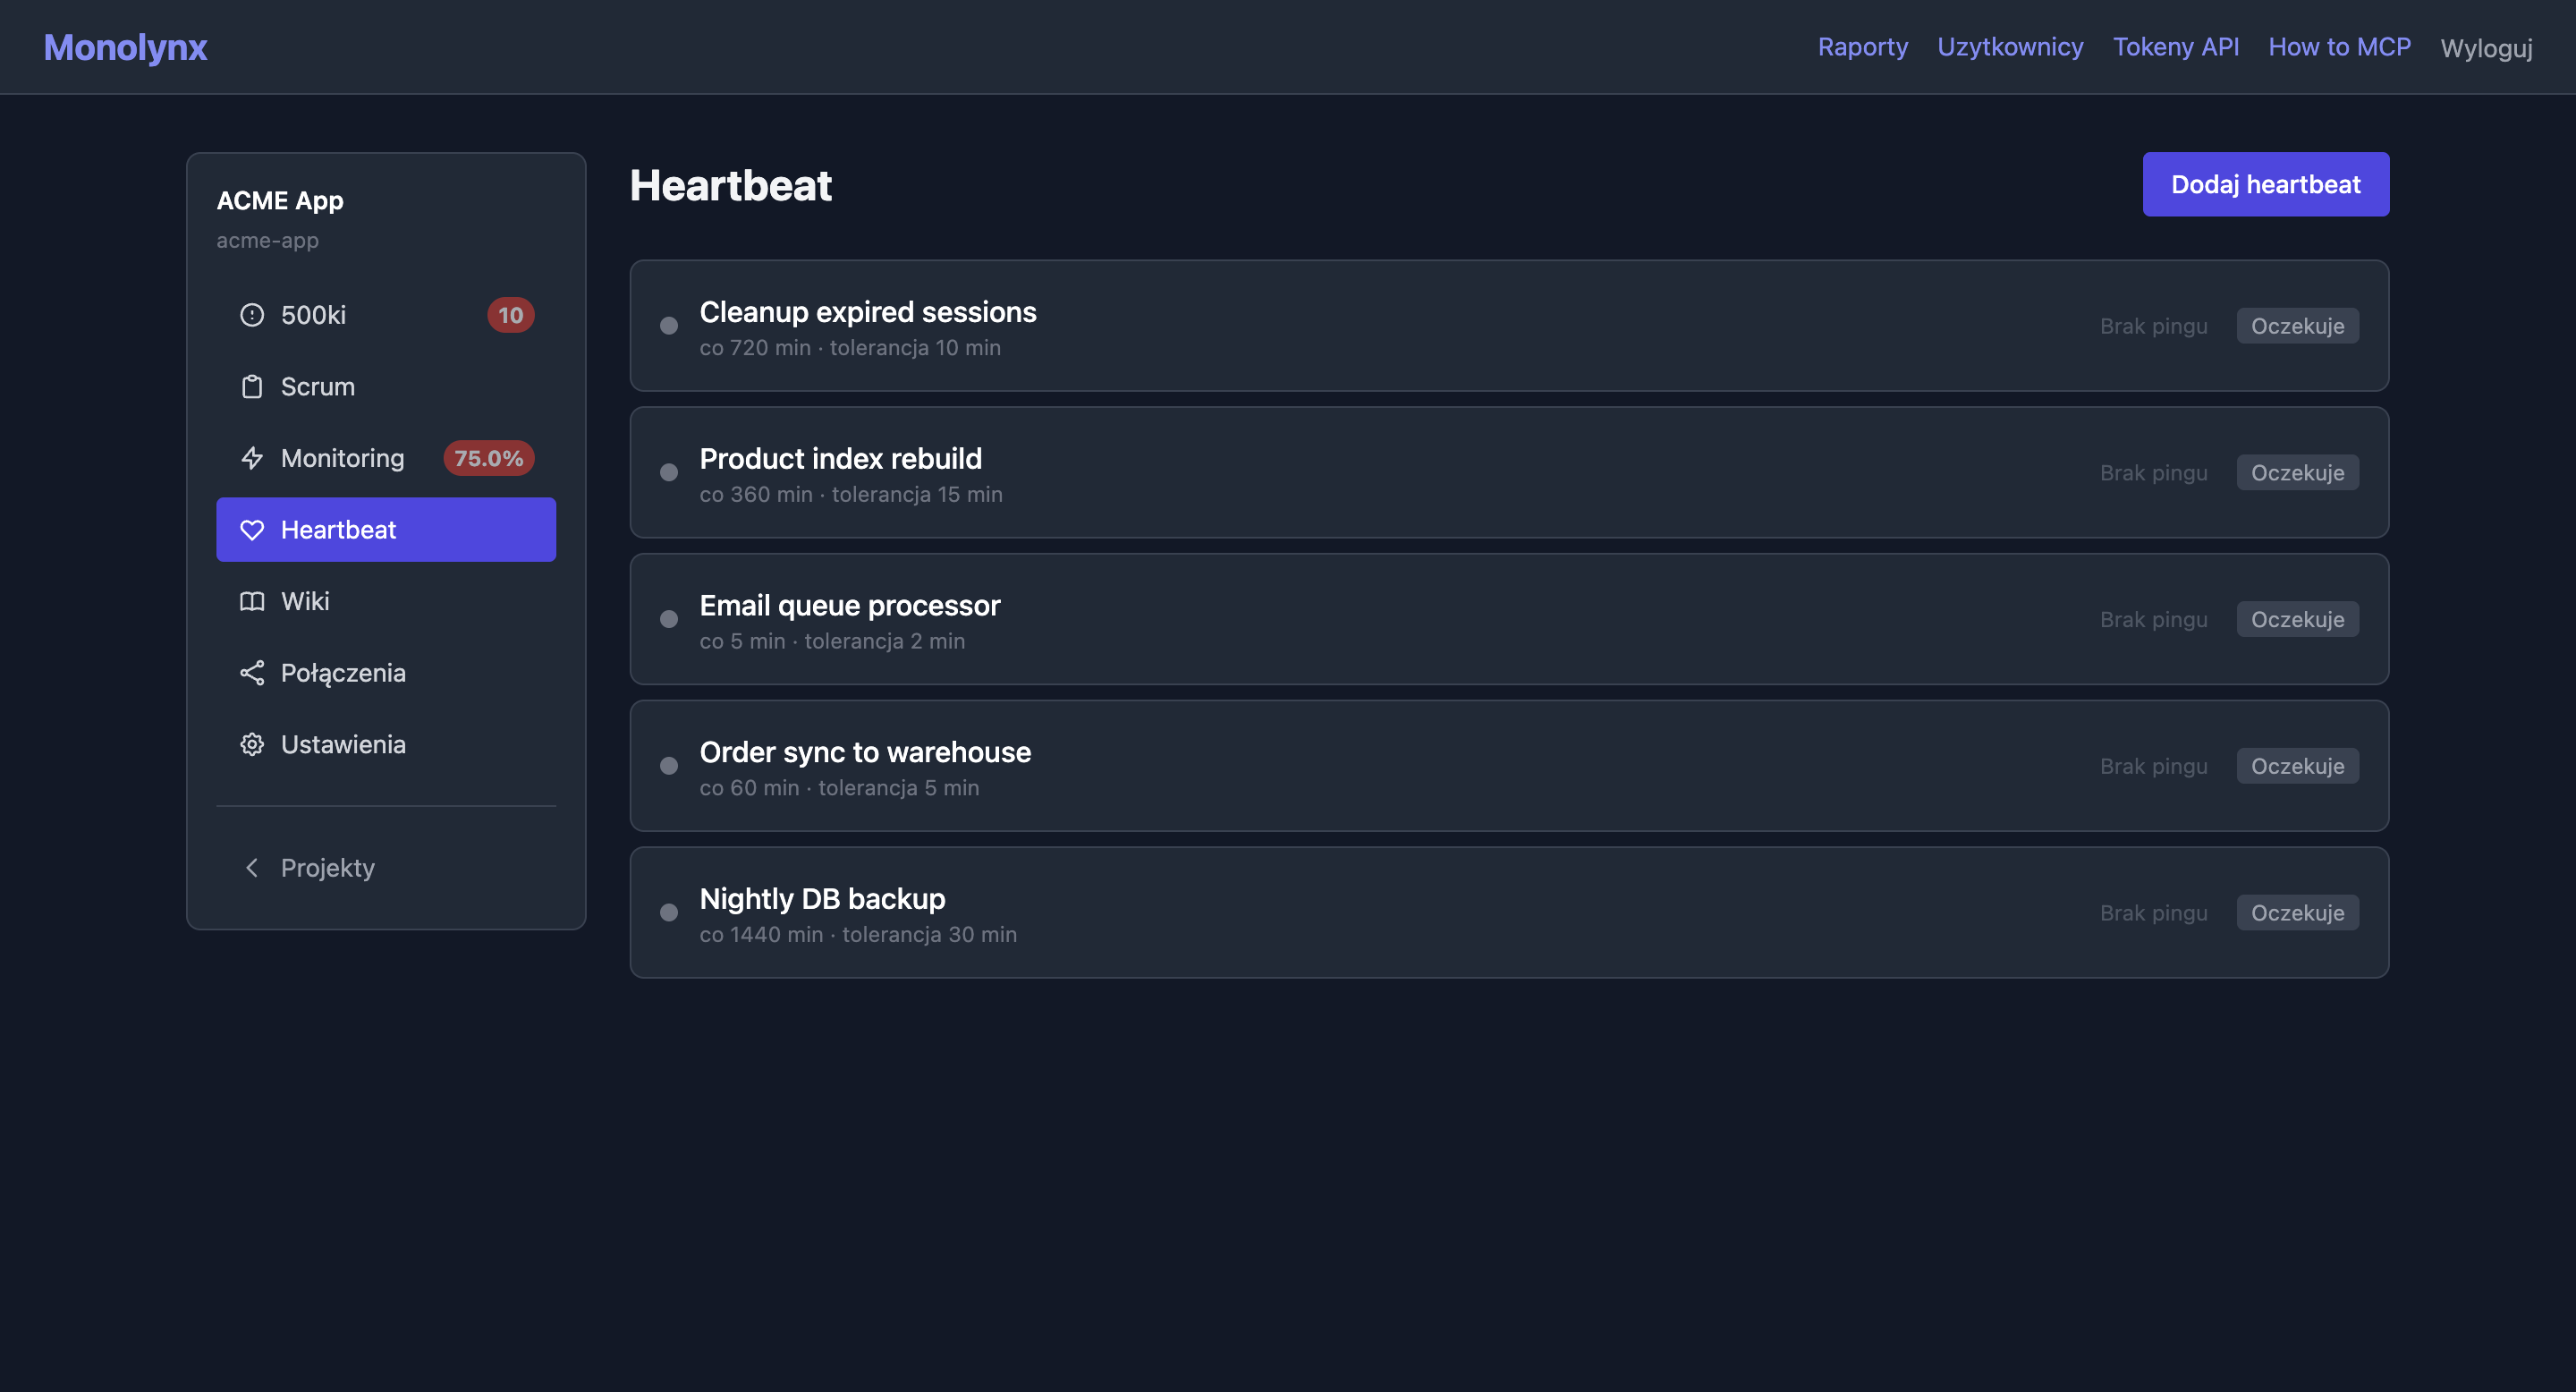
Task: Click the Wiki open book icon
Action: 252,601
